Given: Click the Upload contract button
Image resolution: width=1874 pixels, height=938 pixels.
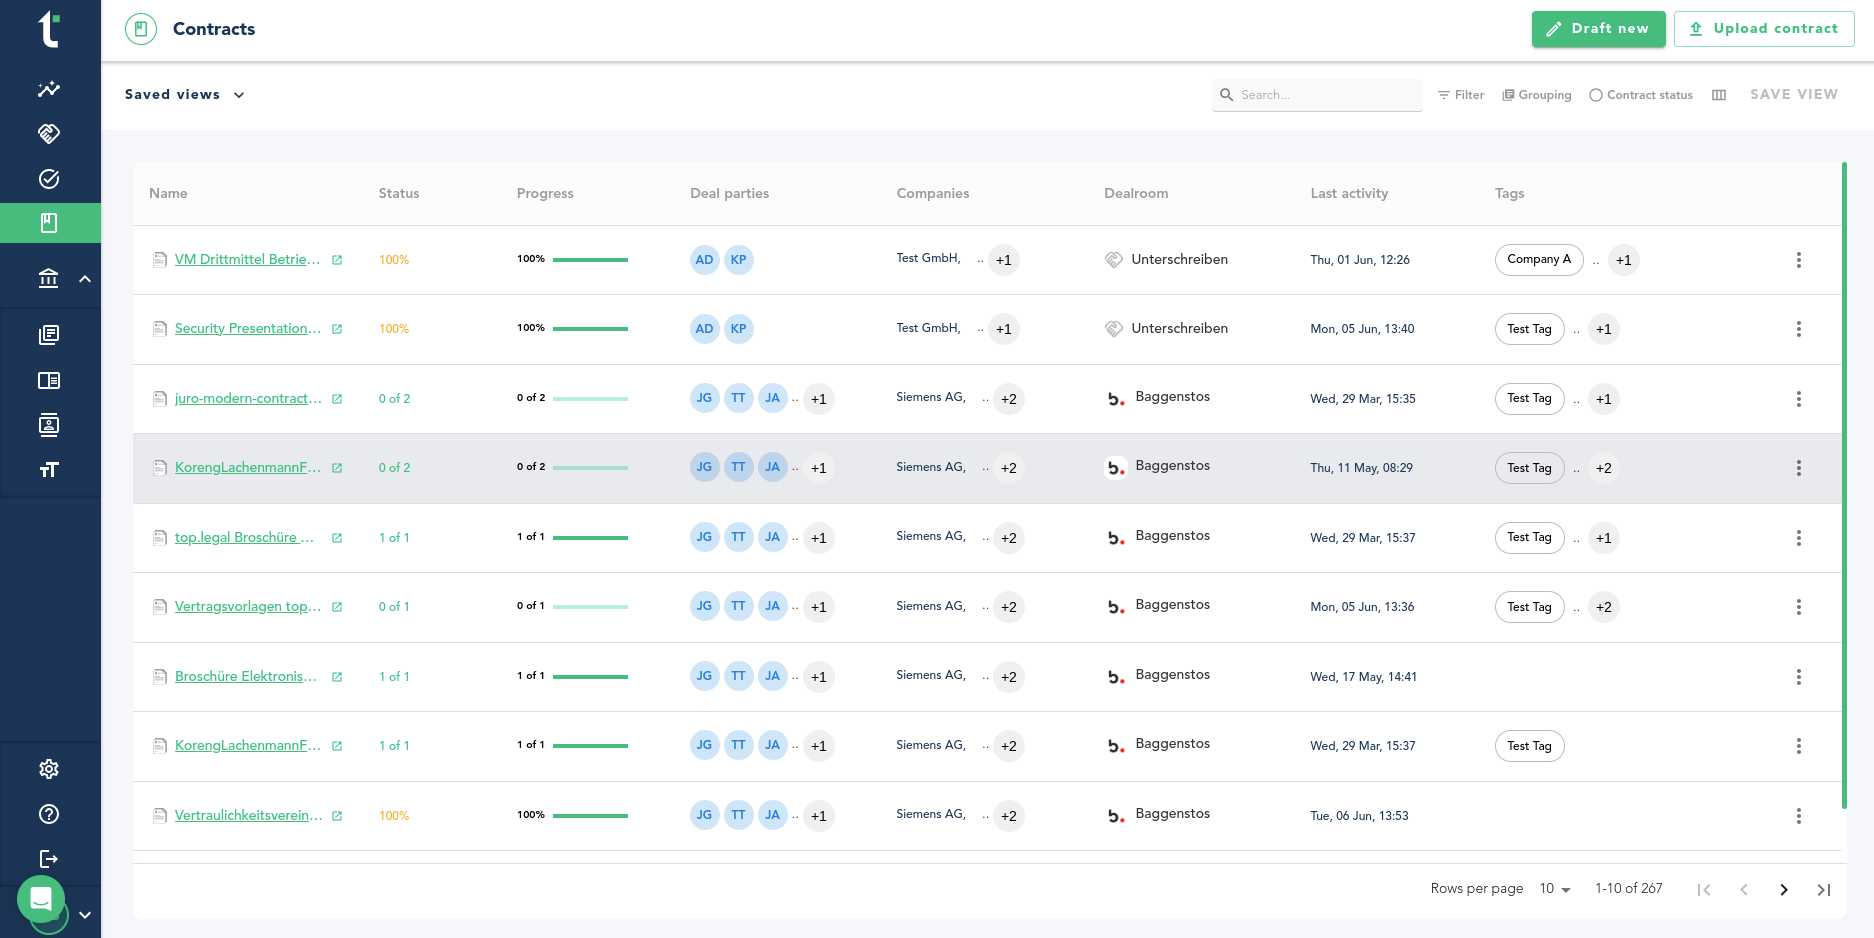Looking at the screenshot, I should 1764,29.
